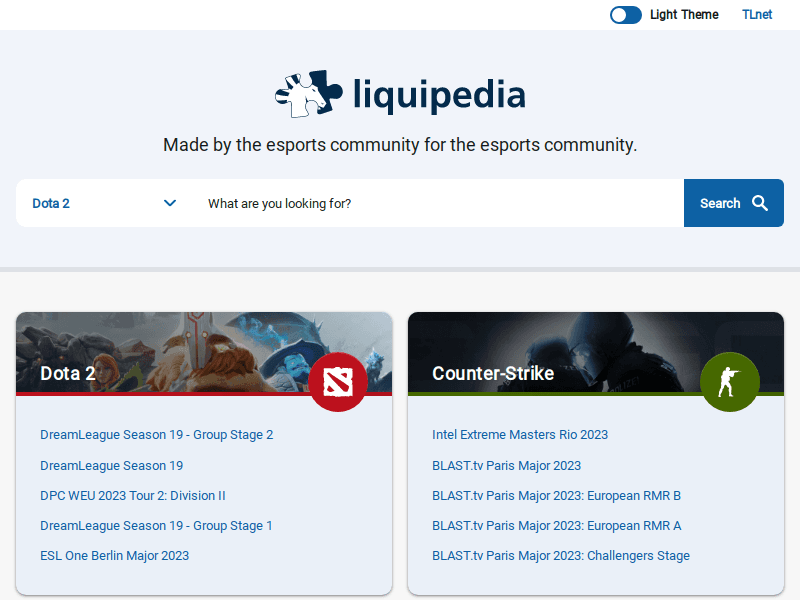Open DPC WEU 2023 Tour 2: Division II

point(133,496)
